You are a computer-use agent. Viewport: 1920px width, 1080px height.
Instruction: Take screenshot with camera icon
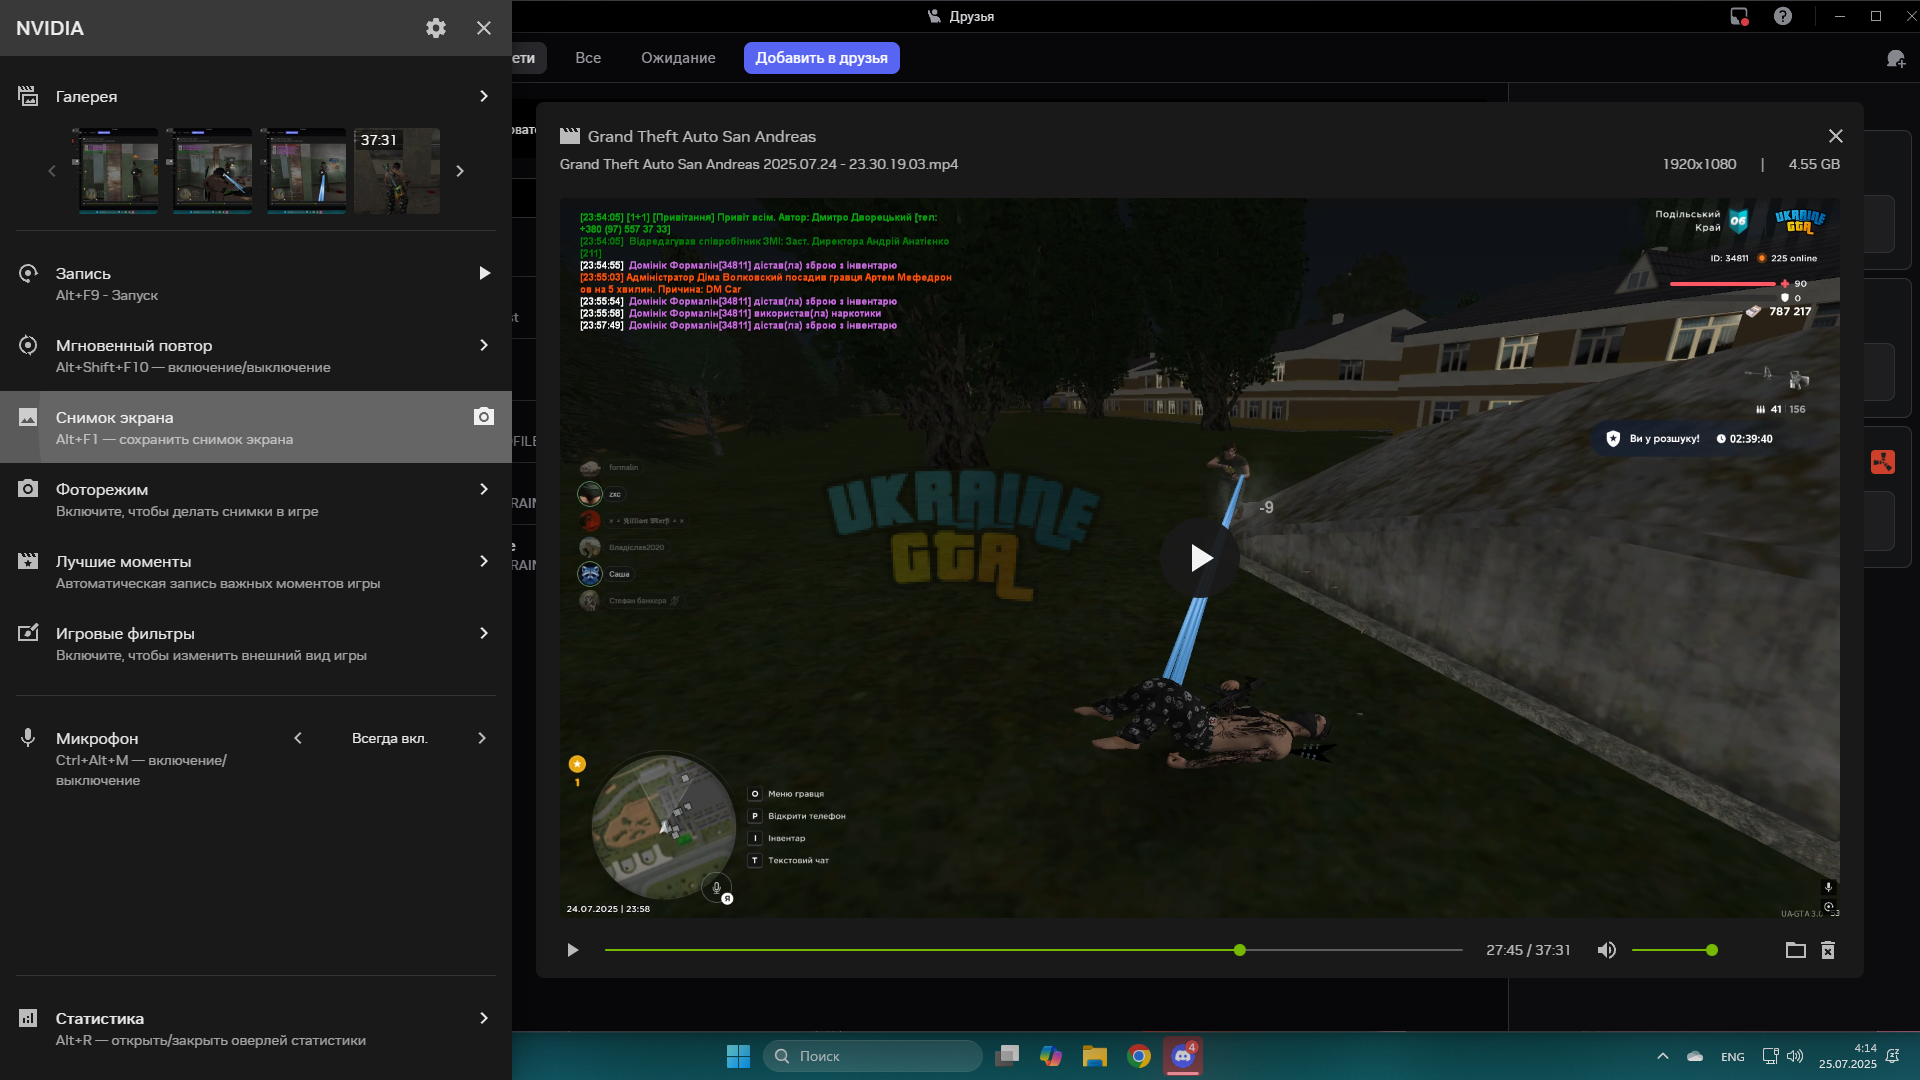pyautogui.click(x=484, y=416)
